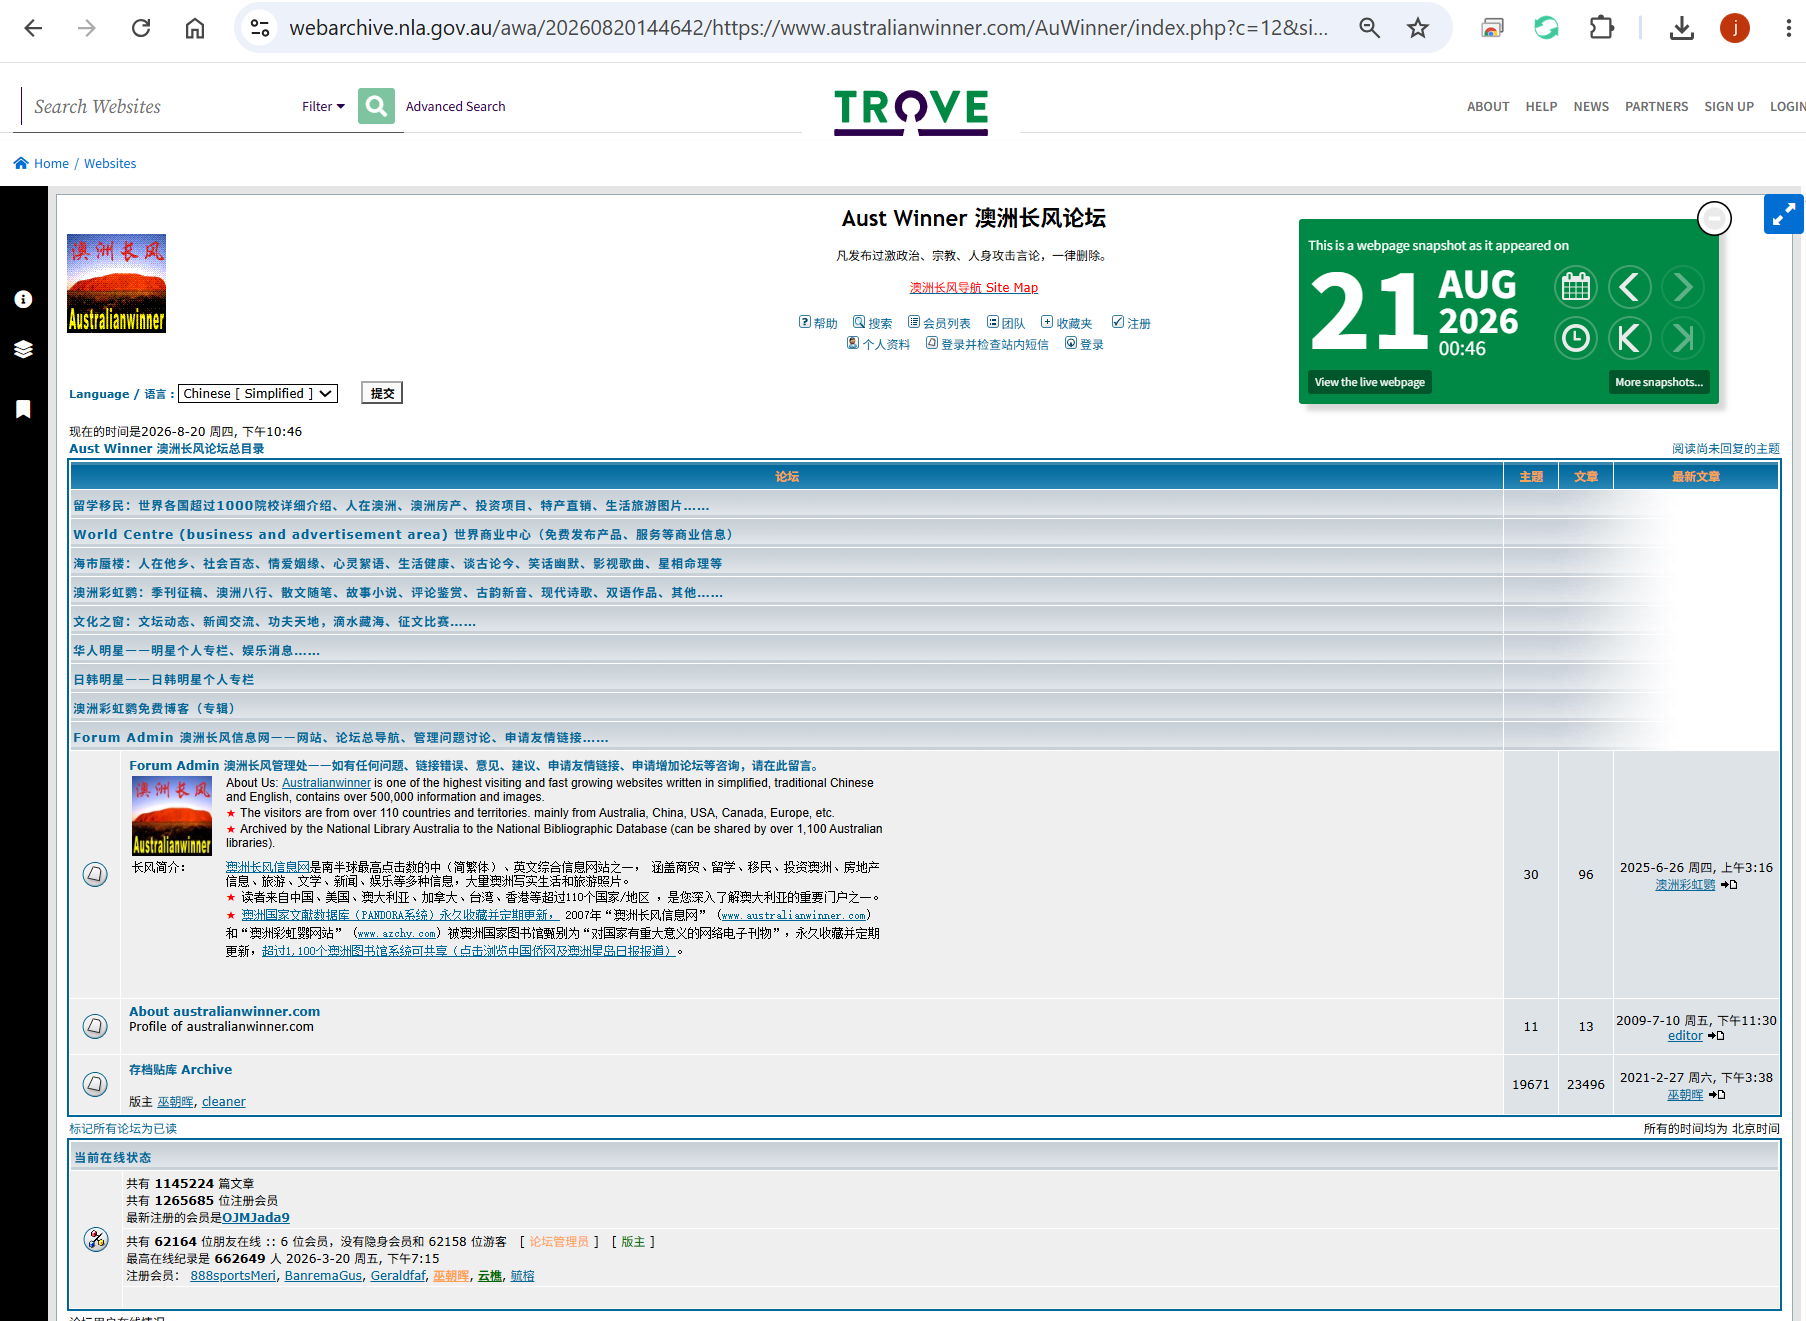Open the Forum Admin 澳洲长风信息网 category
The width and height of the screenshot is (1806, 1321).
[341, 737]
